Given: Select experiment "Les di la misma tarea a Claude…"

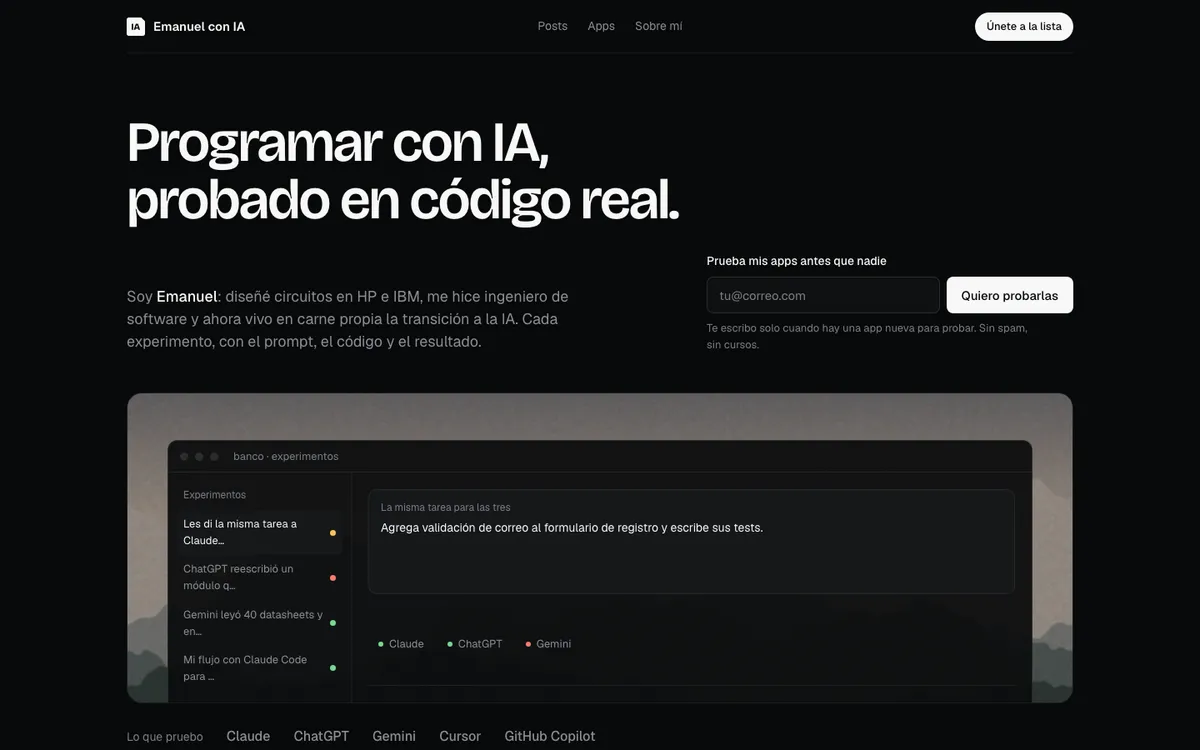Looking at the screenshot, I should coord(260,532).
